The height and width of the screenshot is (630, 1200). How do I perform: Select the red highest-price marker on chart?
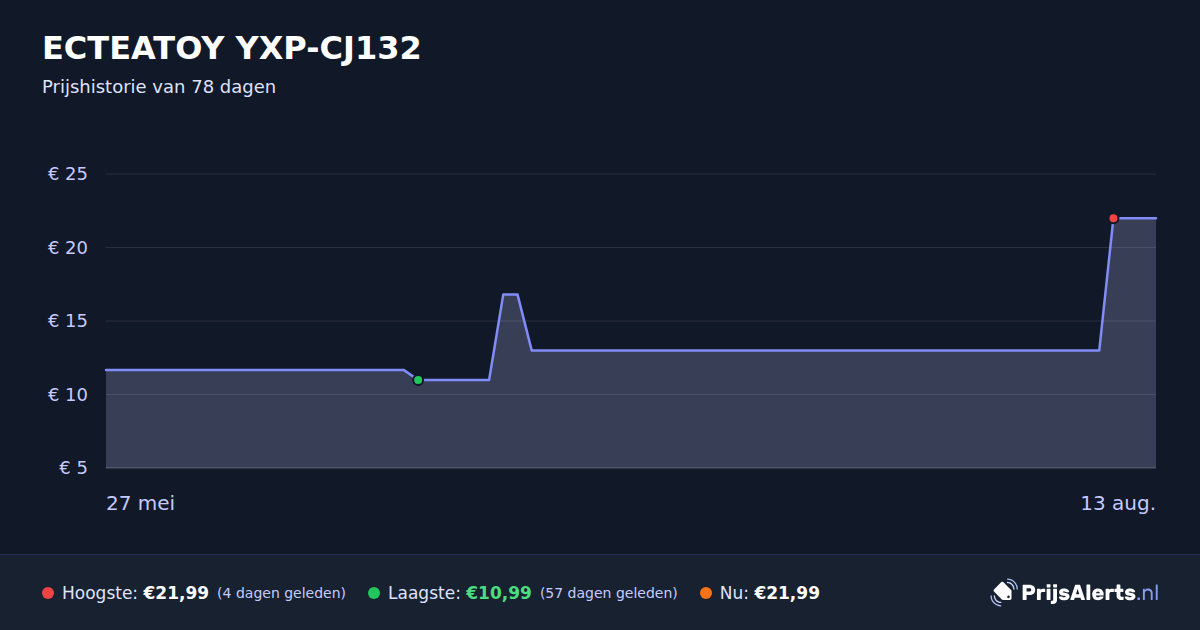click(x=1113, y=218)
